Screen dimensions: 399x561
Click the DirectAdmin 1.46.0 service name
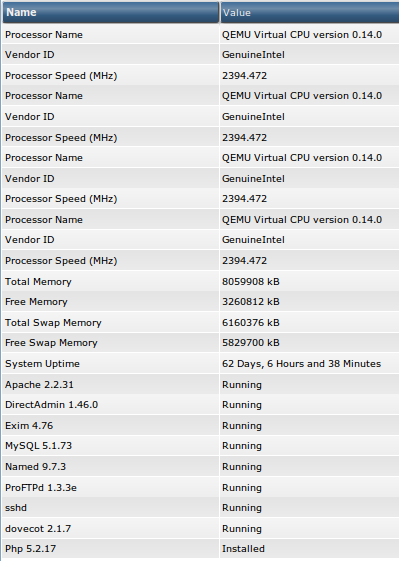tap(52, 405)
